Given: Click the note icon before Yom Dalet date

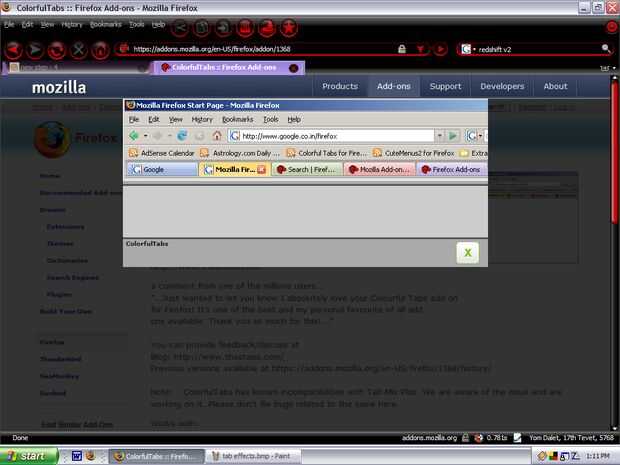Looking at the screenshot, I should pos(517,438).
